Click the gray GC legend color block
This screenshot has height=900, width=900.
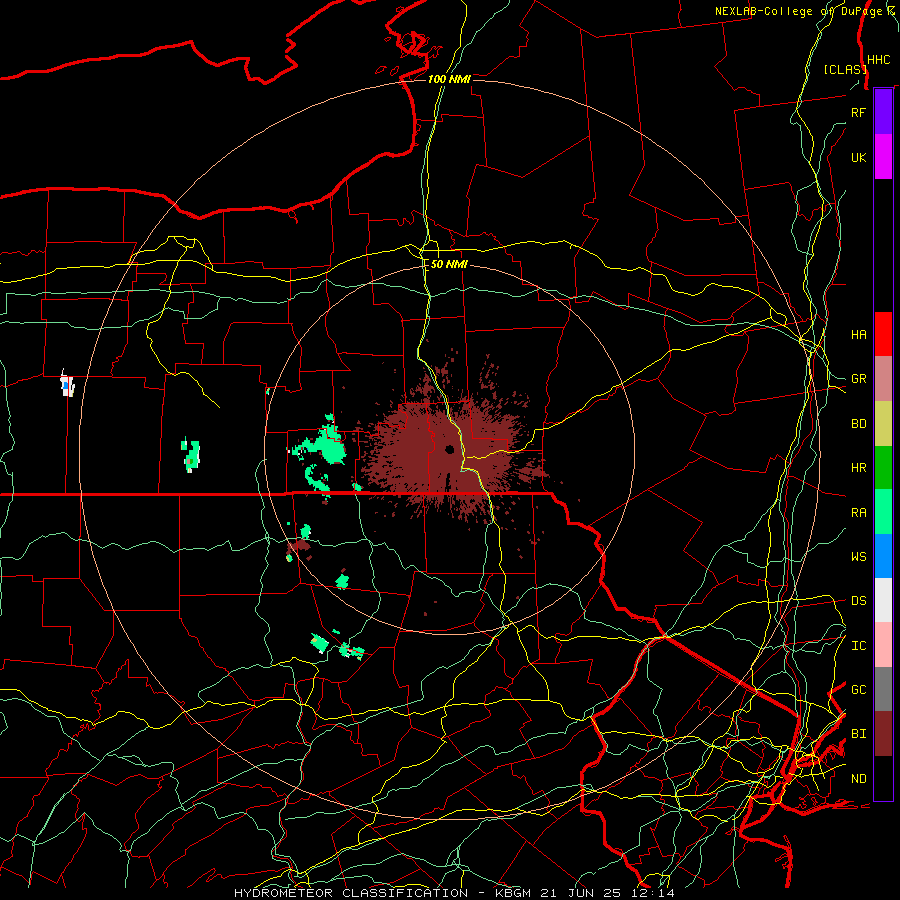coord(883,689)
